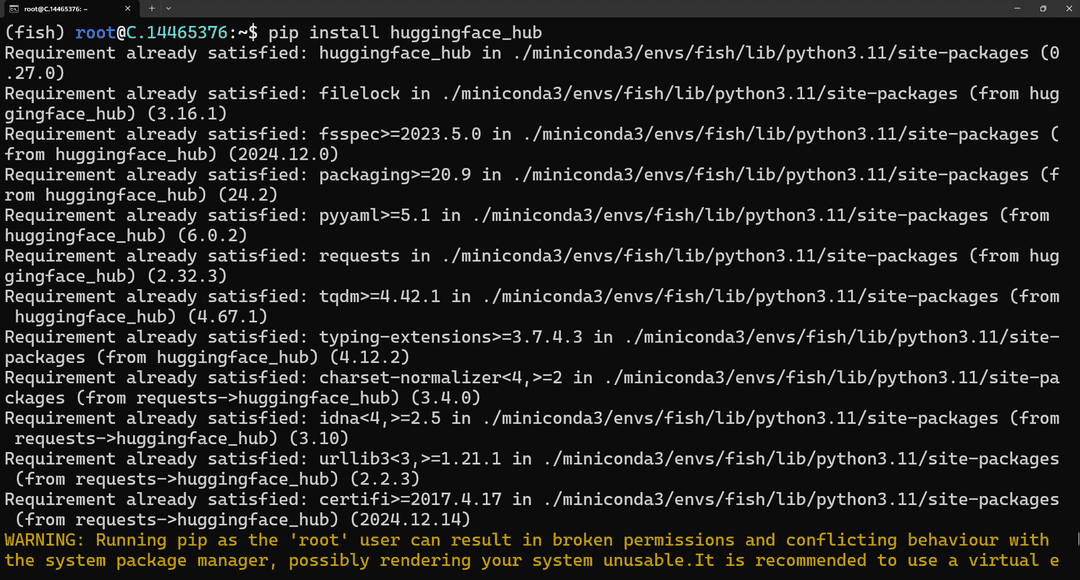The height and width of the screenshot is (580, 1080).
Task: Select the root@C.14465376 terminal tab
Action: click(x=69, y=8)
